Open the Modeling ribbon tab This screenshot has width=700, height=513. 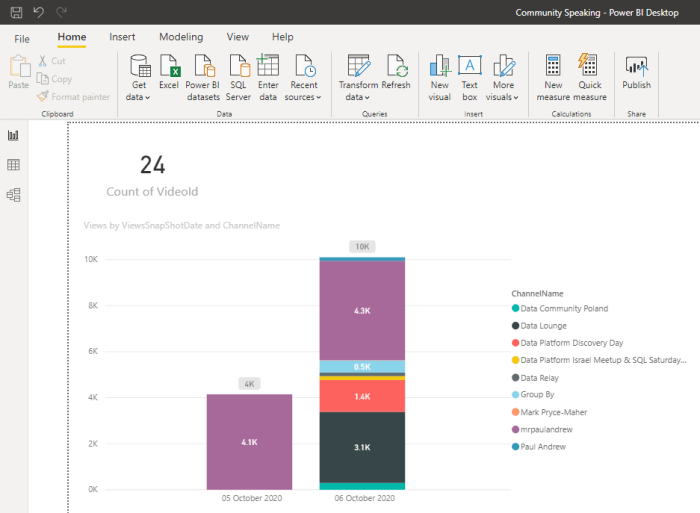click(x=180, y=37)
